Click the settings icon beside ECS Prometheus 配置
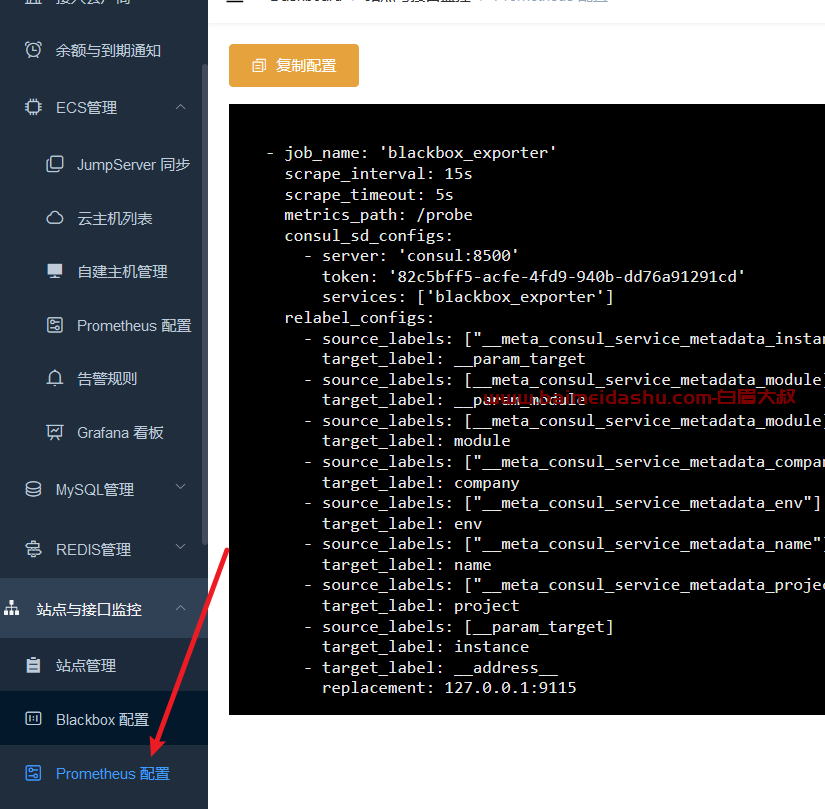Viewport: 825px width, 809px height. point(55,325)
